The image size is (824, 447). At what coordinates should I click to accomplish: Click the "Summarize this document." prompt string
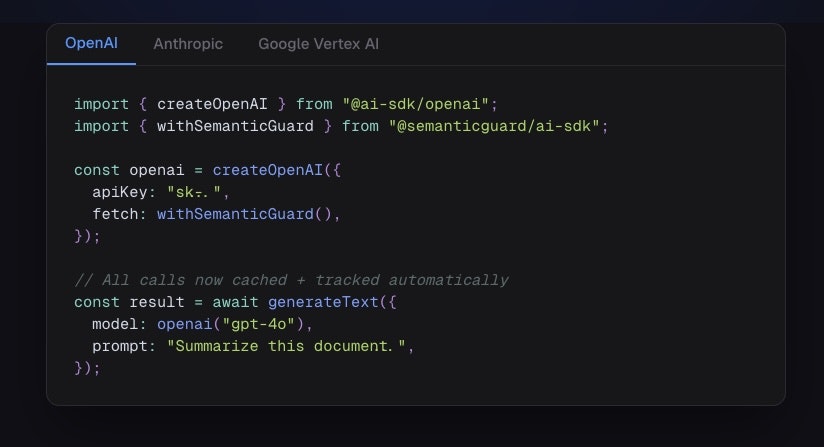click(x=286, y=346)
